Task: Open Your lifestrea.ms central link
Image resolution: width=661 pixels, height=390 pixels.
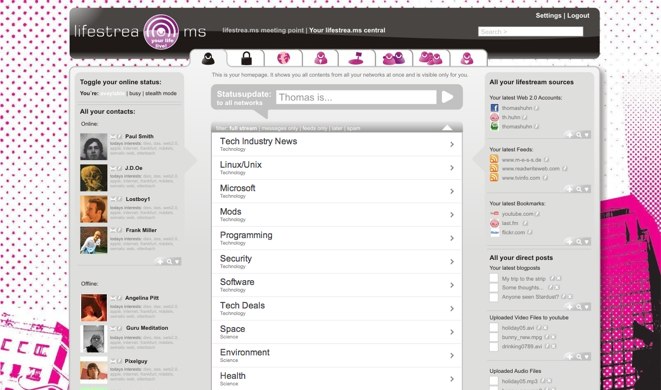Action: coord(347,30)
